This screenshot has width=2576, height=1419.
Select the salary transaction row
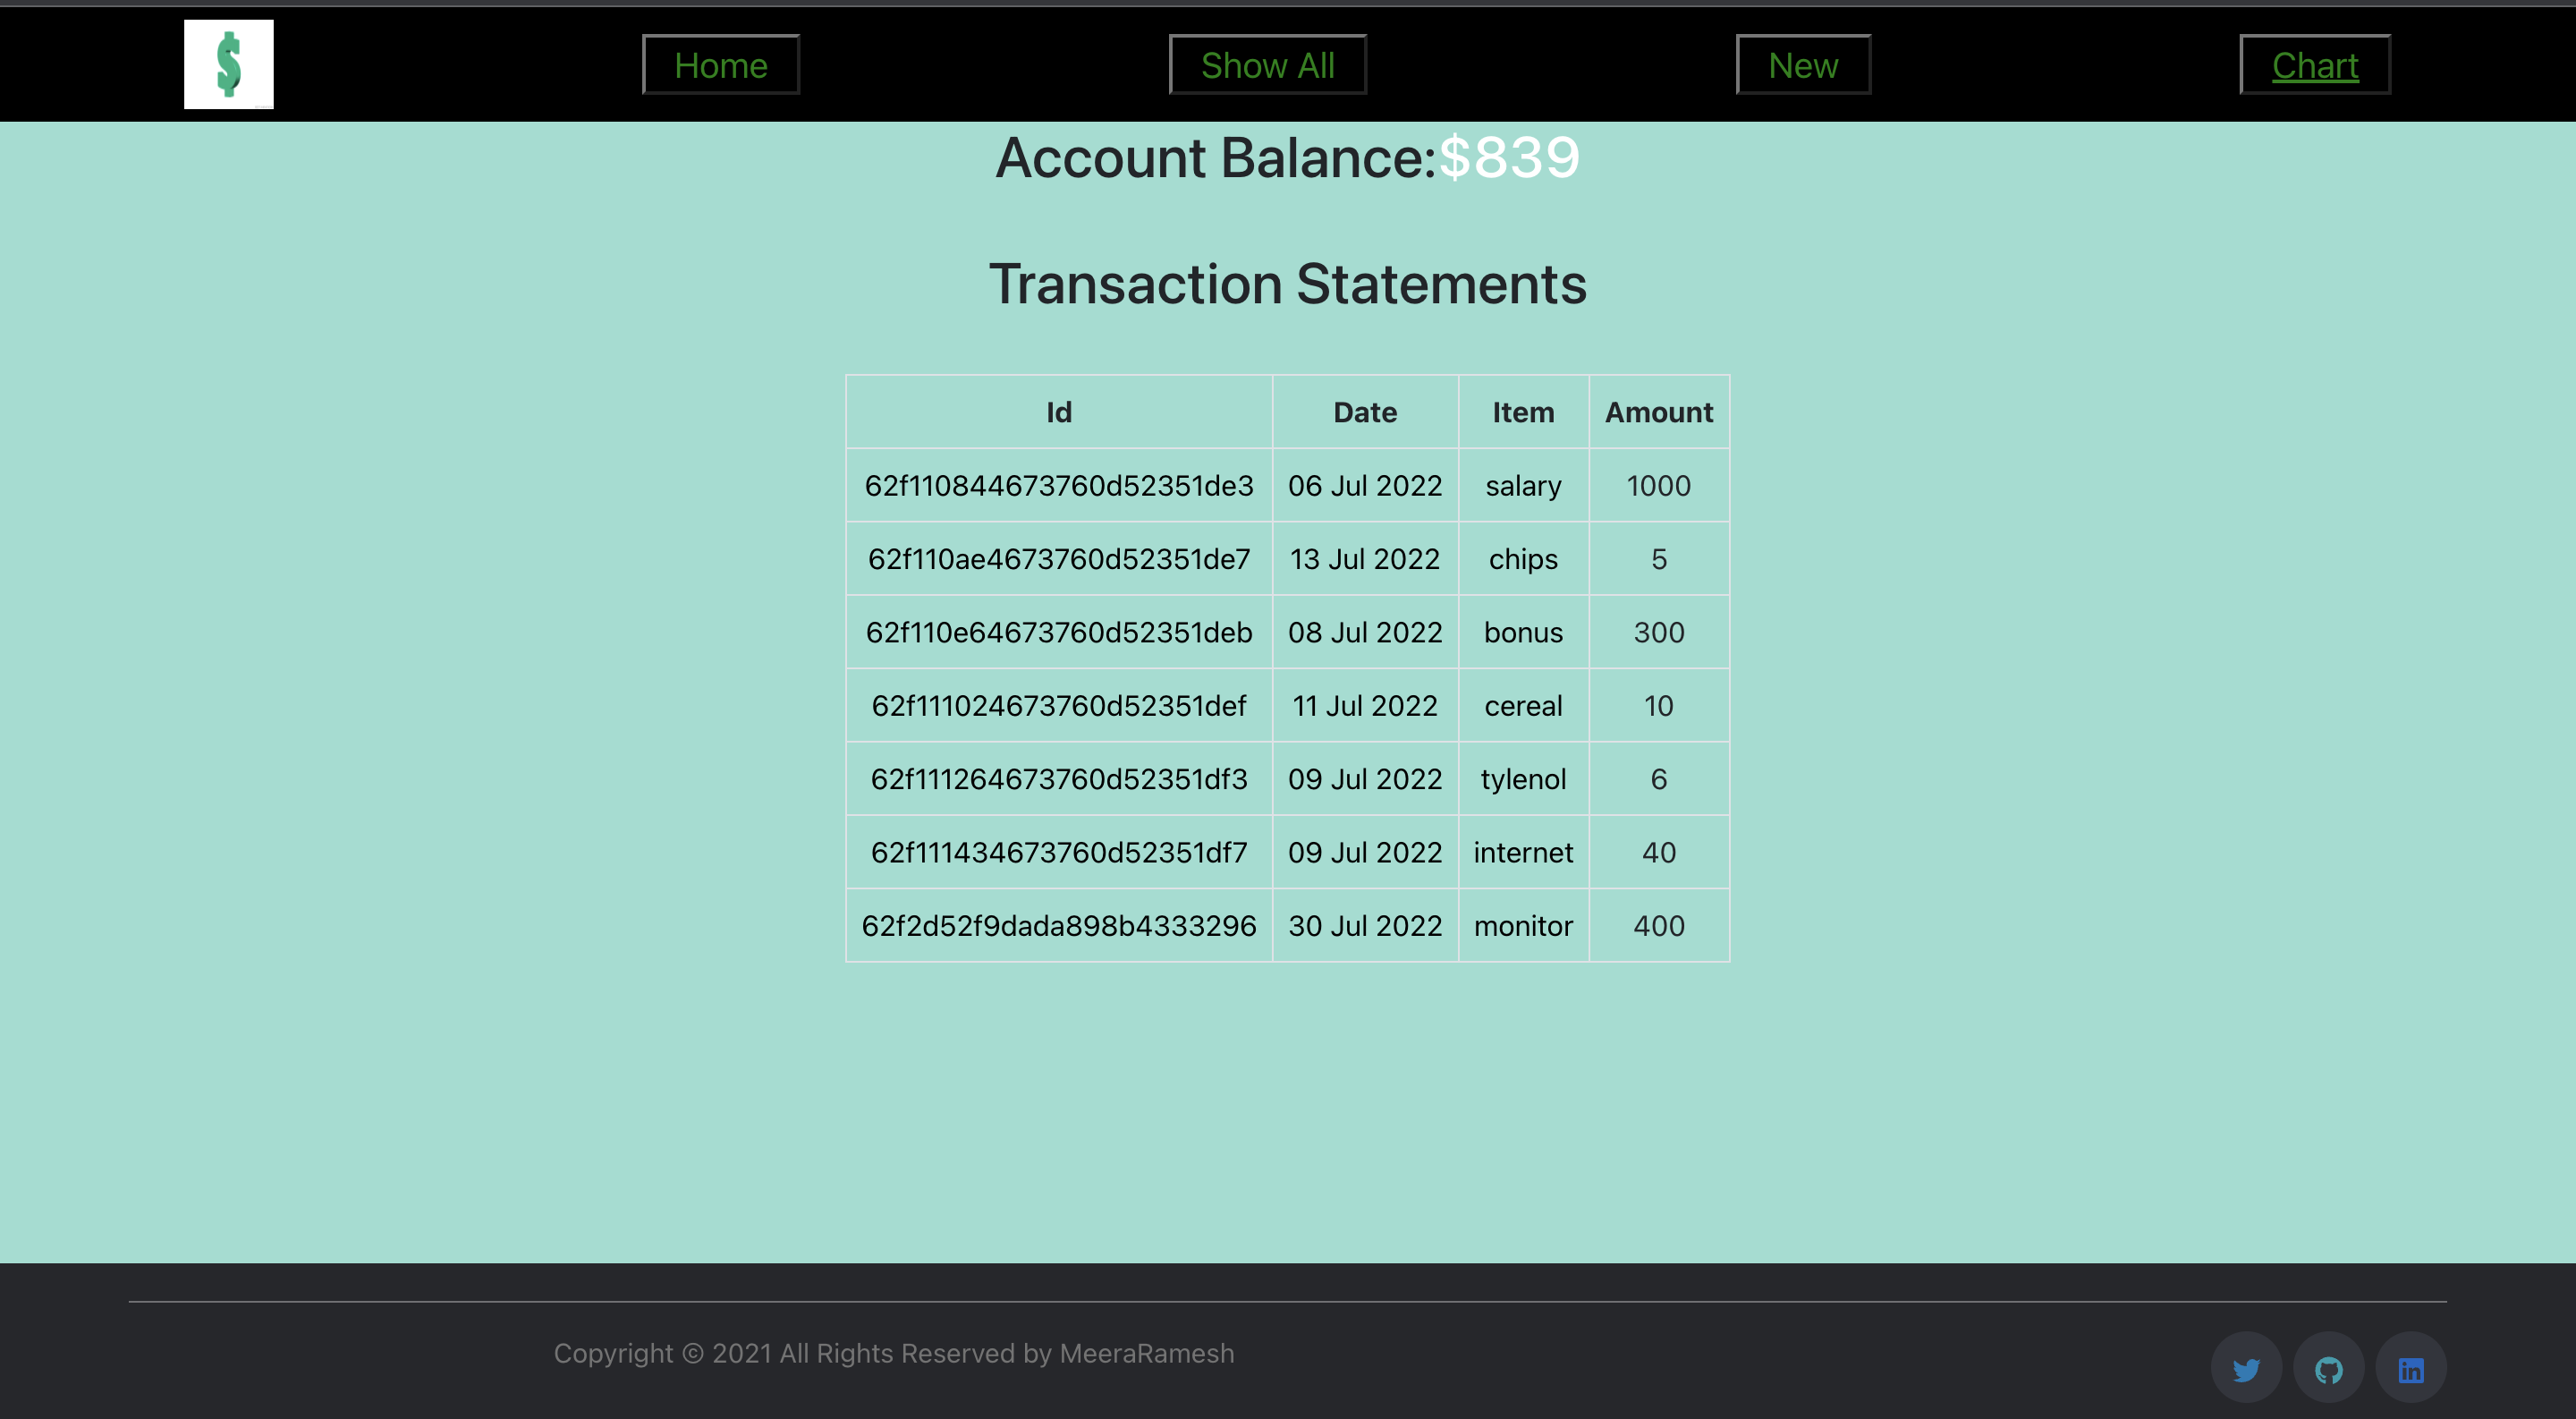[1288, 485]
